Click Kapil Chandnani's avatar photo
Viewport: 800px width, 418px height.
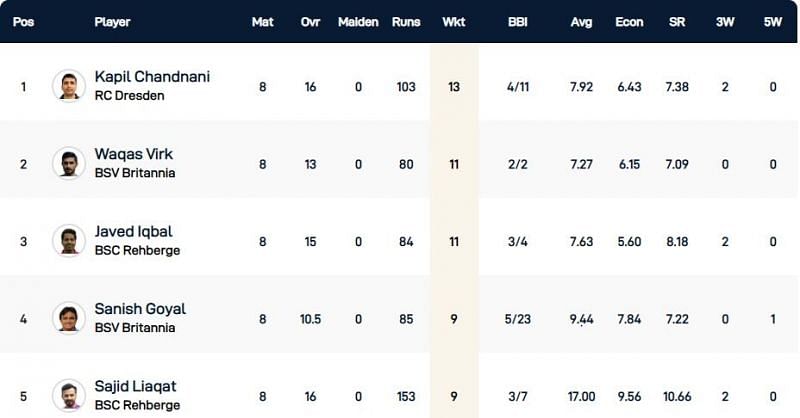coord(69,86)
